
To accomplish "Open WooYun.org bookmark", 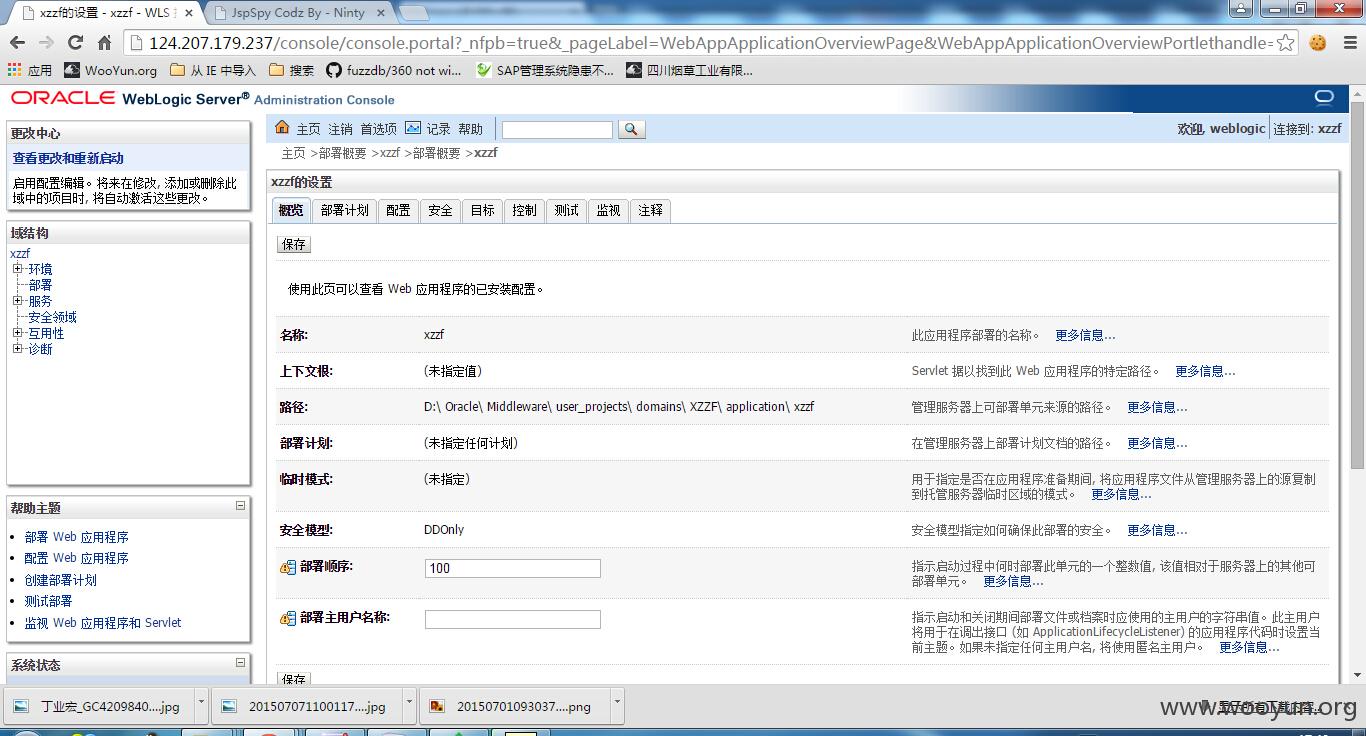I will pyautogui.click(x=111, y=70).
